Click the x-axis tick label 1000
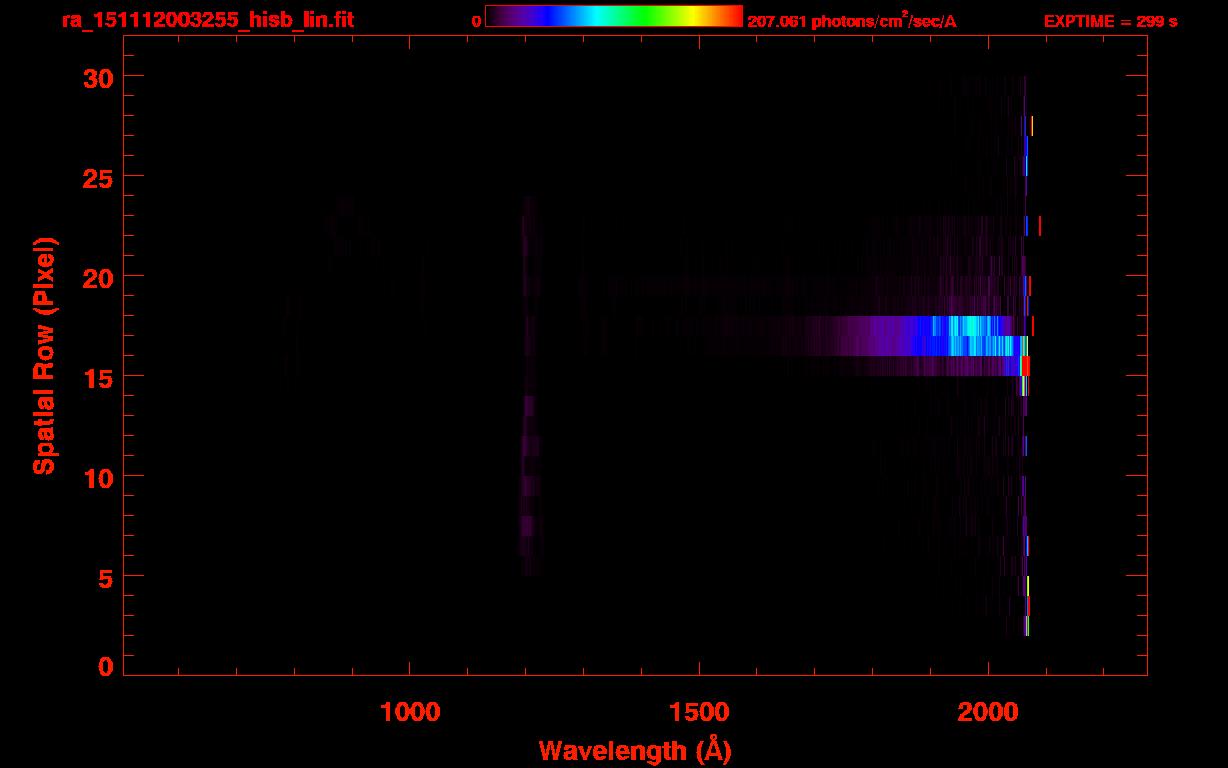 click(x=410, y=711)
